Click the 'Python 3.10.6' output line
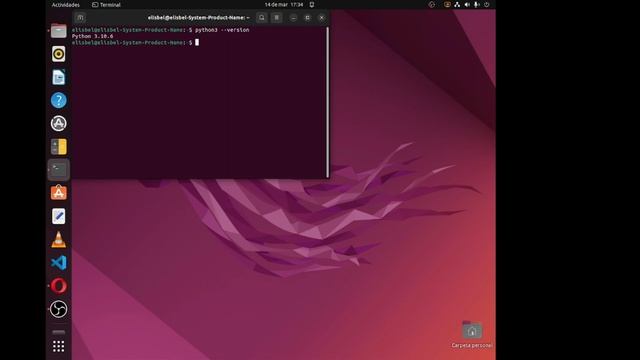Image resolution: width=640 pixels, height=360 pixels. pyautogui.click(x=92, y=36)
